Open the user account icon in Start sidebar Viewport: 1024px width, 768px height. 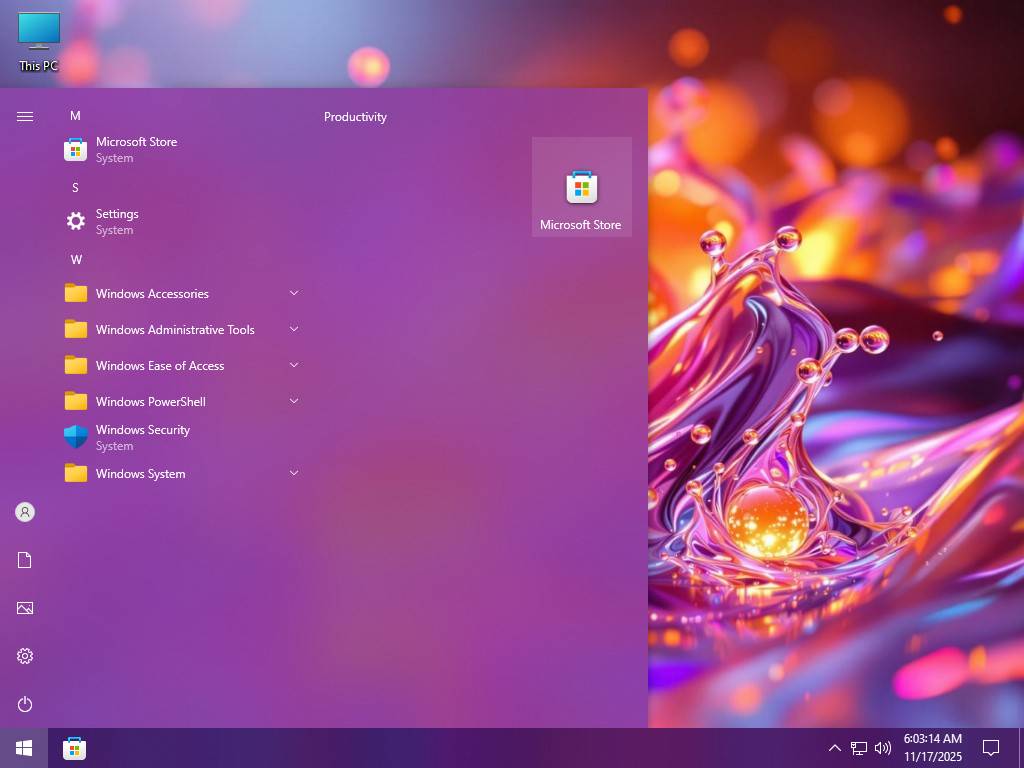pos(25,512)
